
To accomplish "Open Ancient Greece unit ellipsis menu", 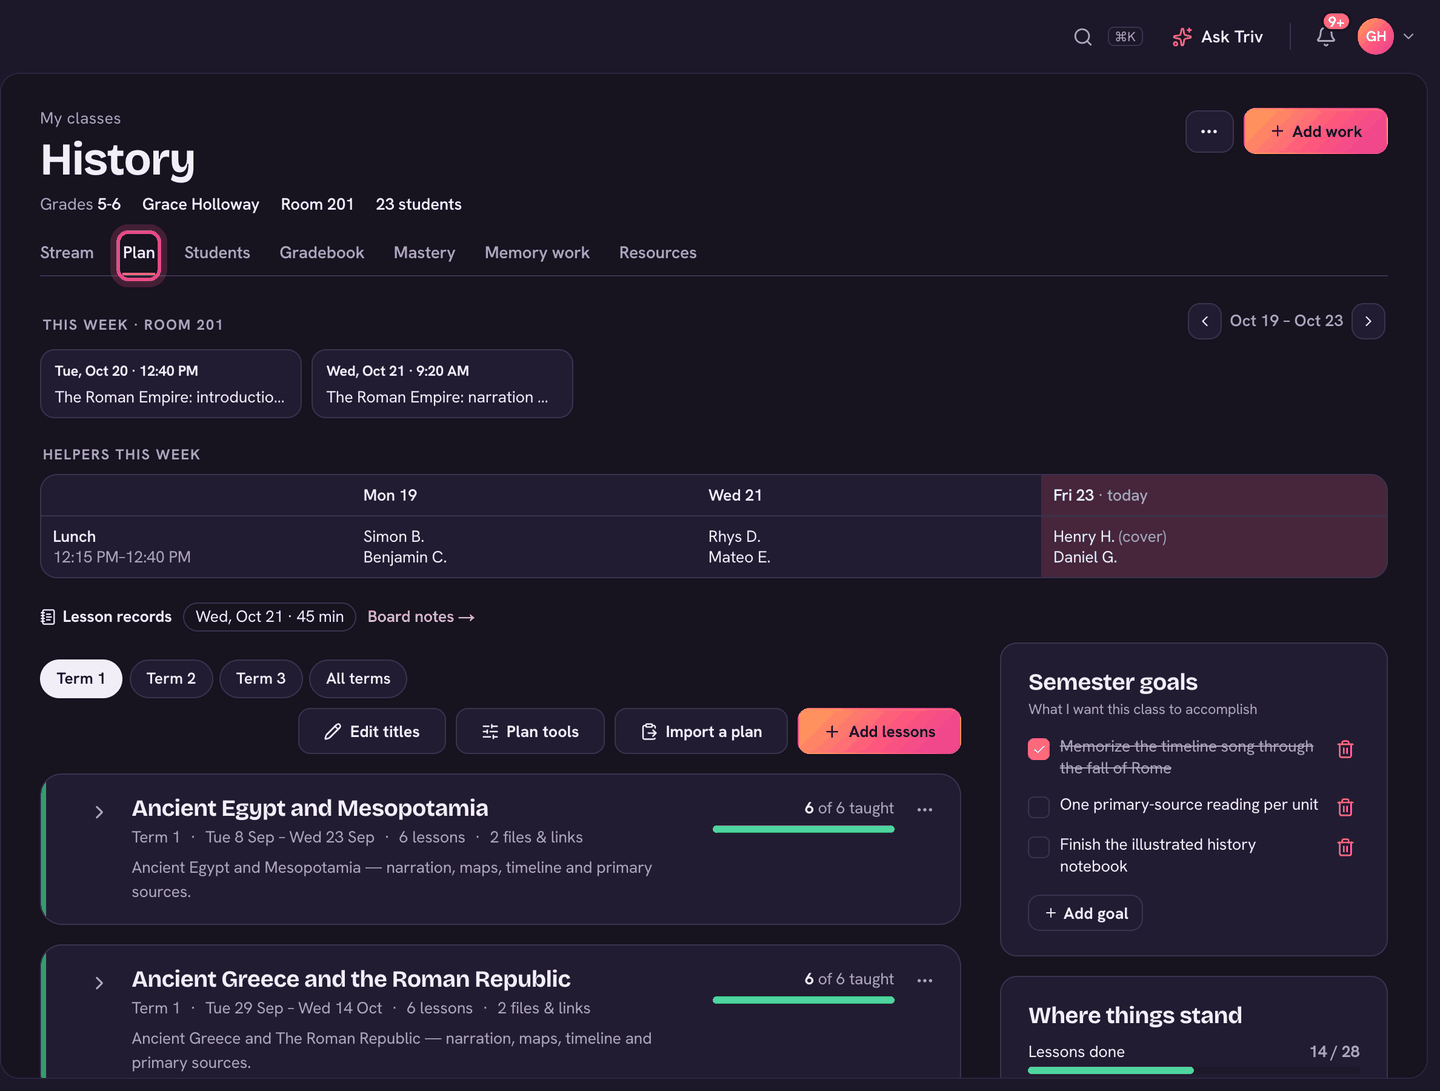I will coord(925,981).
